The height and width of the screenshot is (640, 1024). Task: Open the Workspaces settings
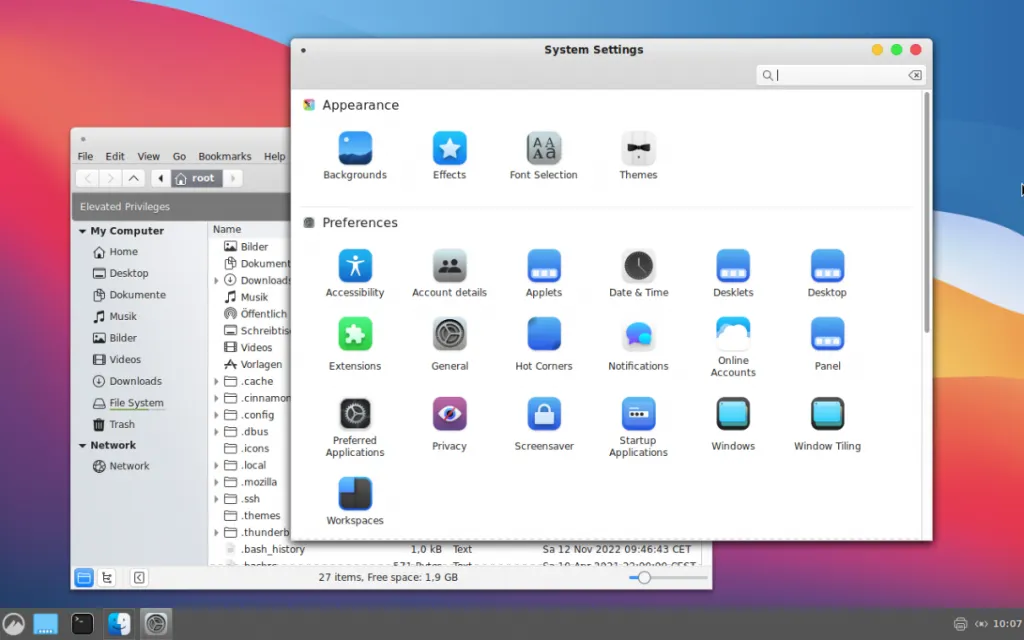(x=354, y=495)
